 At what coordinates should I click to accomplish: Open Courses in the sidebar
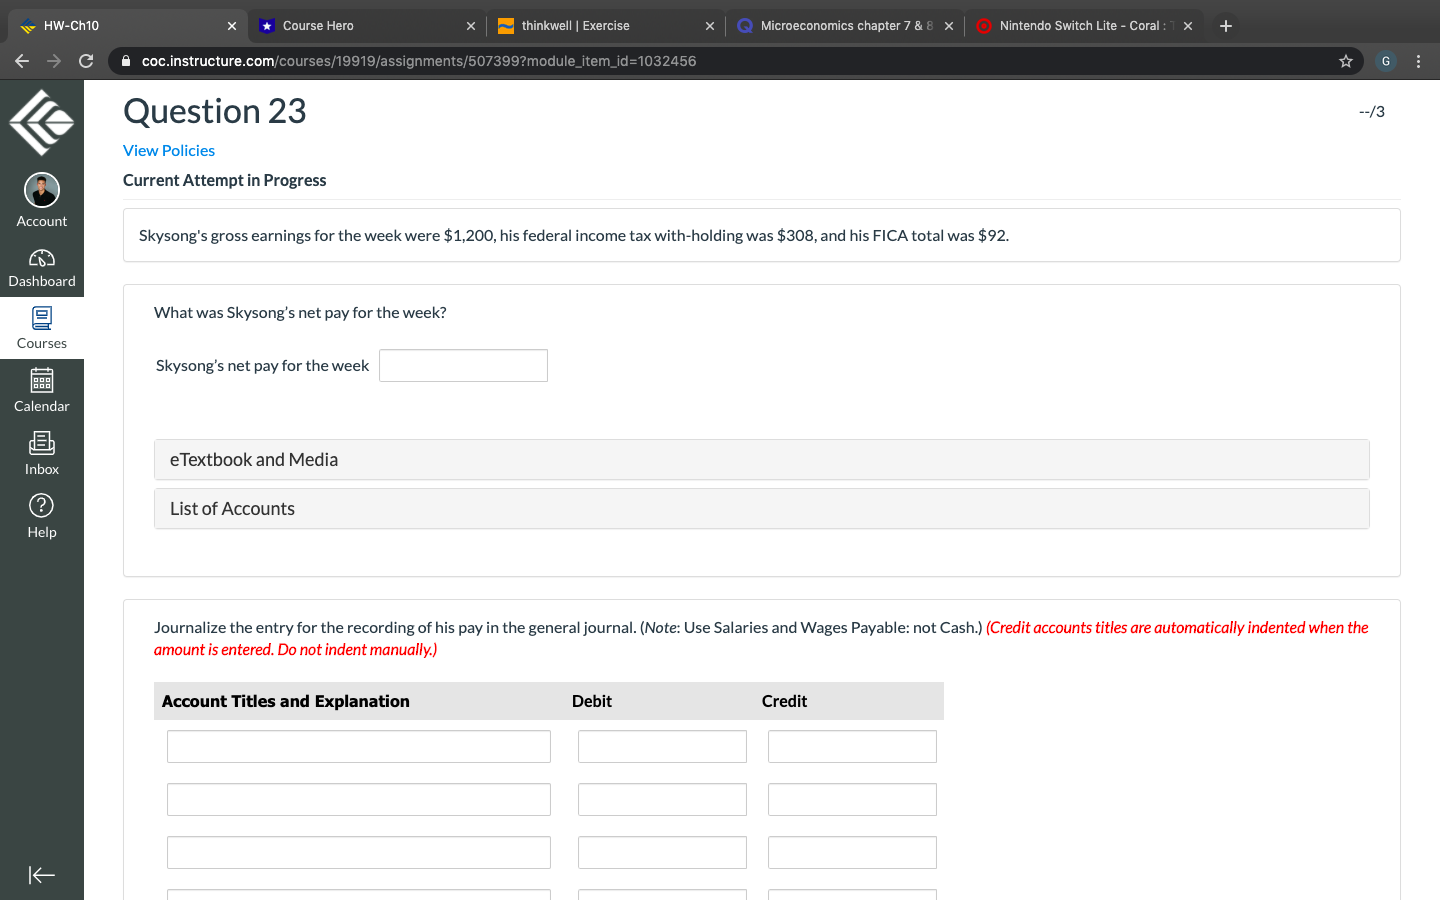(x=42, y=328)
